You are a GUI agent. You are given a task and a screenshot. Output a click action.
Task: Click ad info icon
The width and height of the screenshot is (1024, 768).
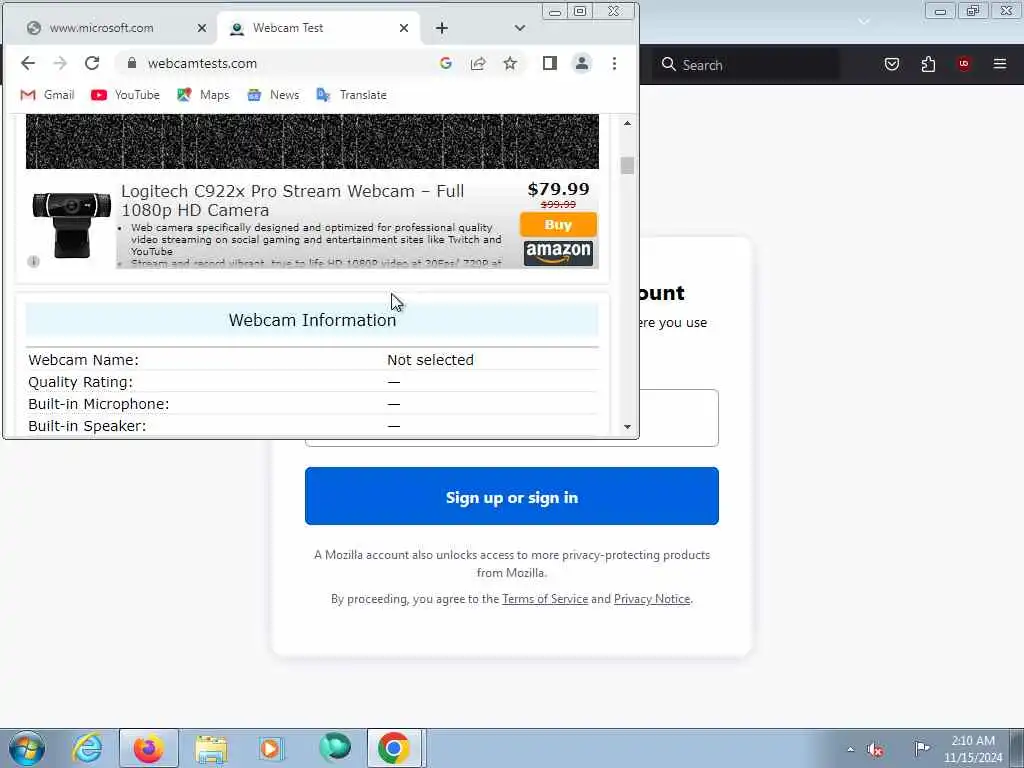34,262
